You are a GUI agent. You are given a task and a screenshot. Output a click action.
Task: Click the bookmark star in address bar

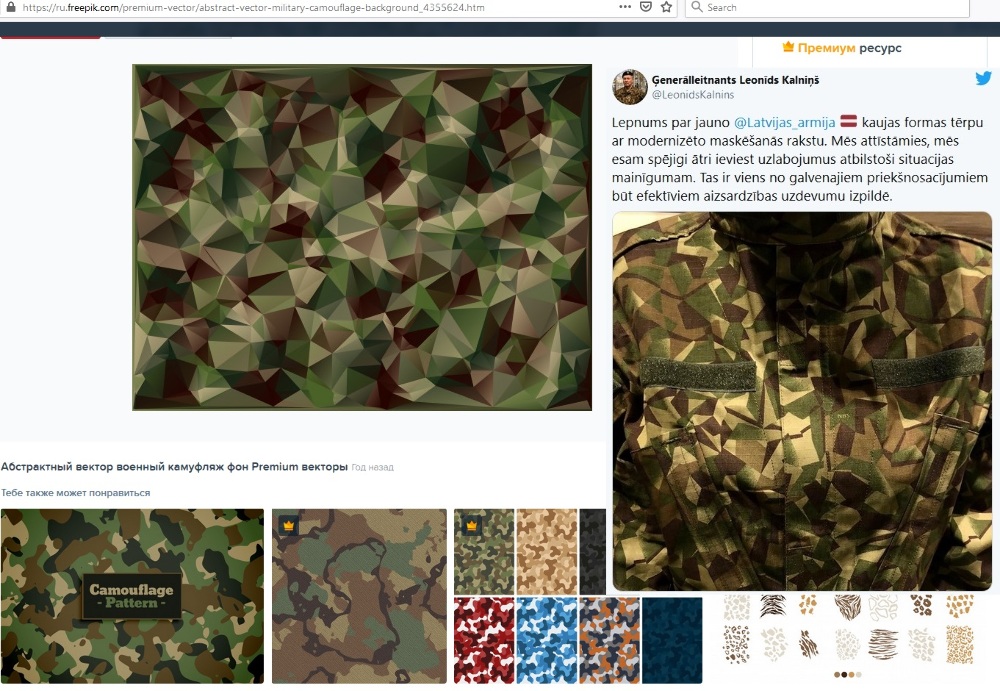(668, 7)
